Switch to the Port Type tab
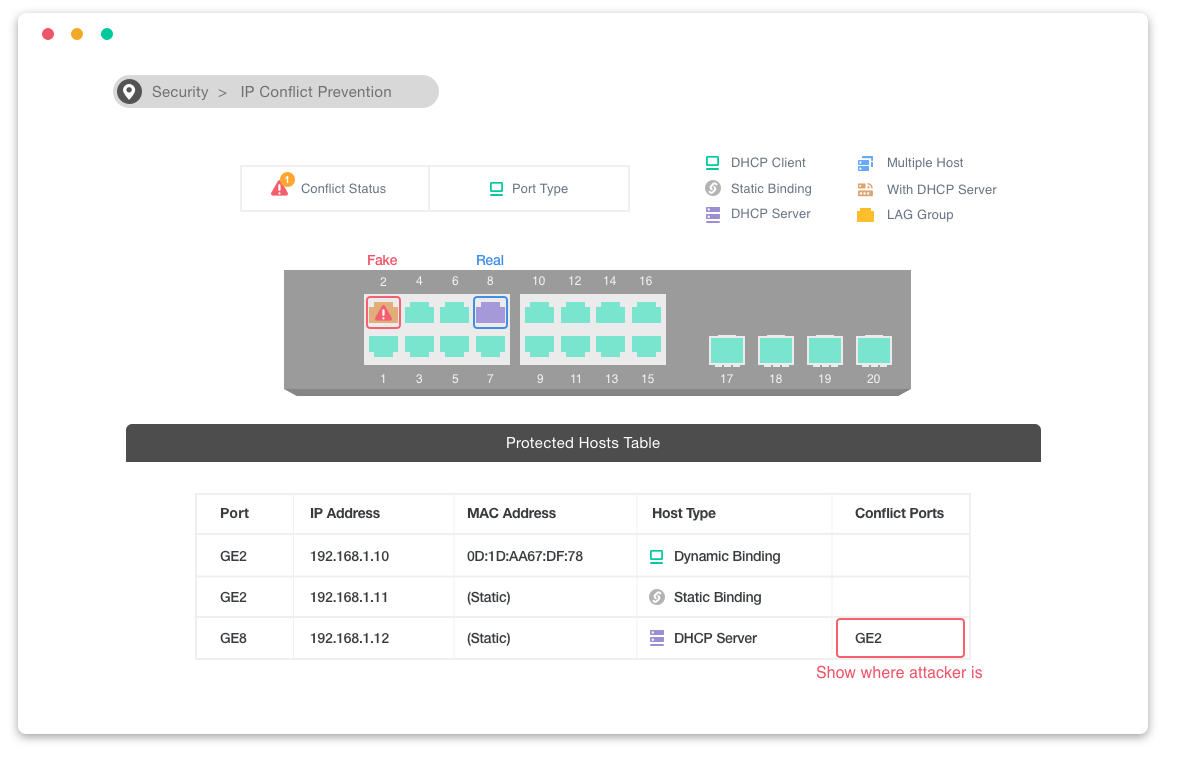Viewport: 1177px width, 768px height. click(x=529, y=188)
